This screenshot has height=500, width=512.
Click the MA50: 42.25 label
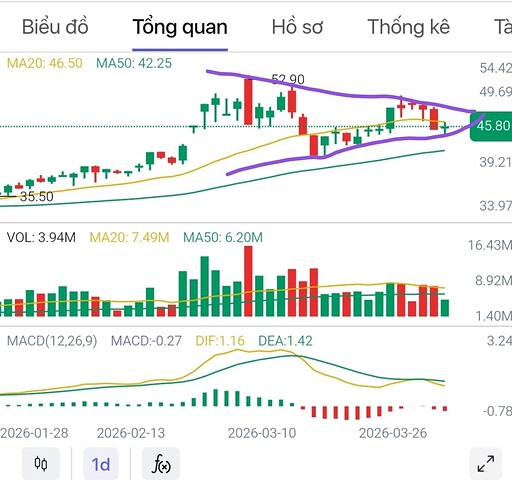(x=134, y=63)
